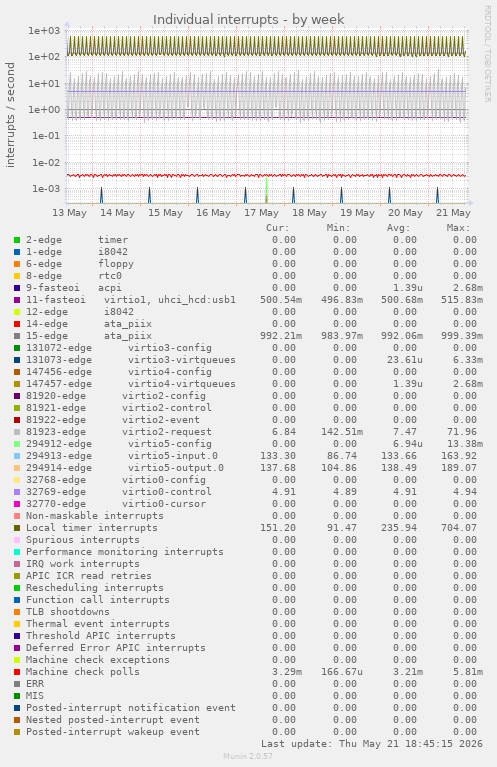Viewport: 497px width, 767px height.
Task: Click the peach virtio5-output.0 legend swatch
Action: point(17,468)
